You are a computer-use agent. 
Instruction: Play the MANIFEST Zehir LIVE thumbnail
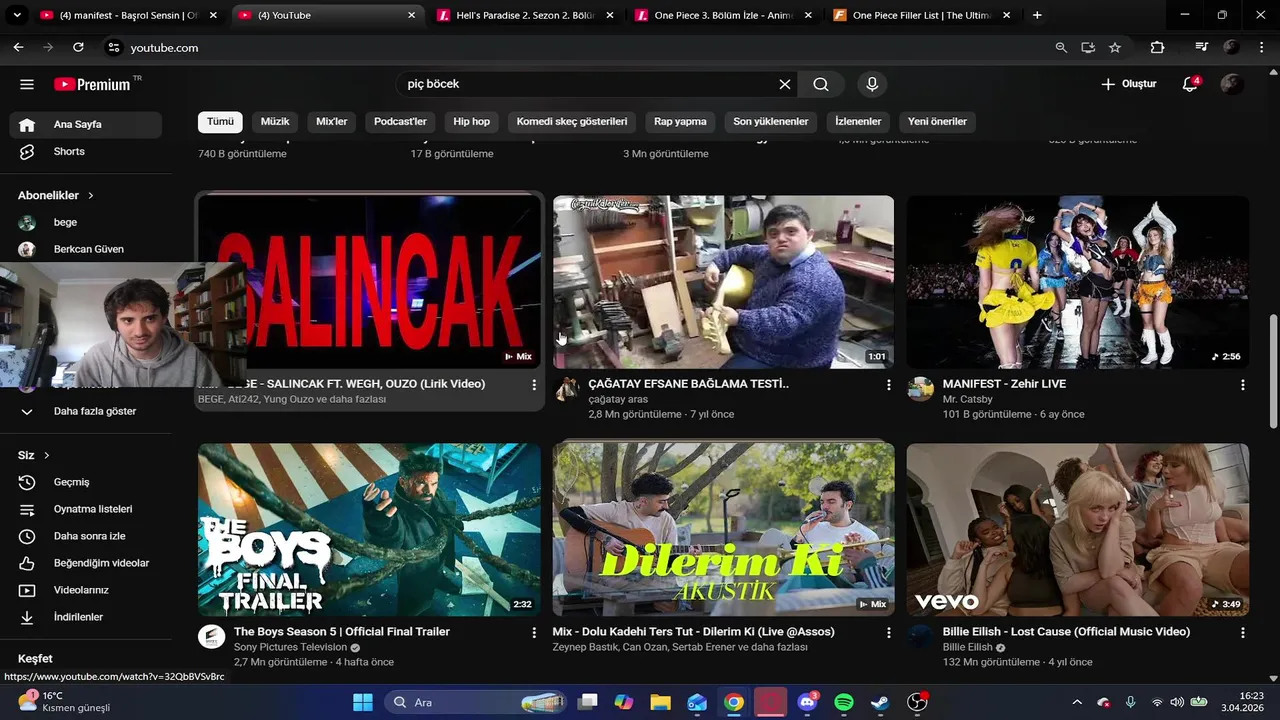click(1077, 281)
